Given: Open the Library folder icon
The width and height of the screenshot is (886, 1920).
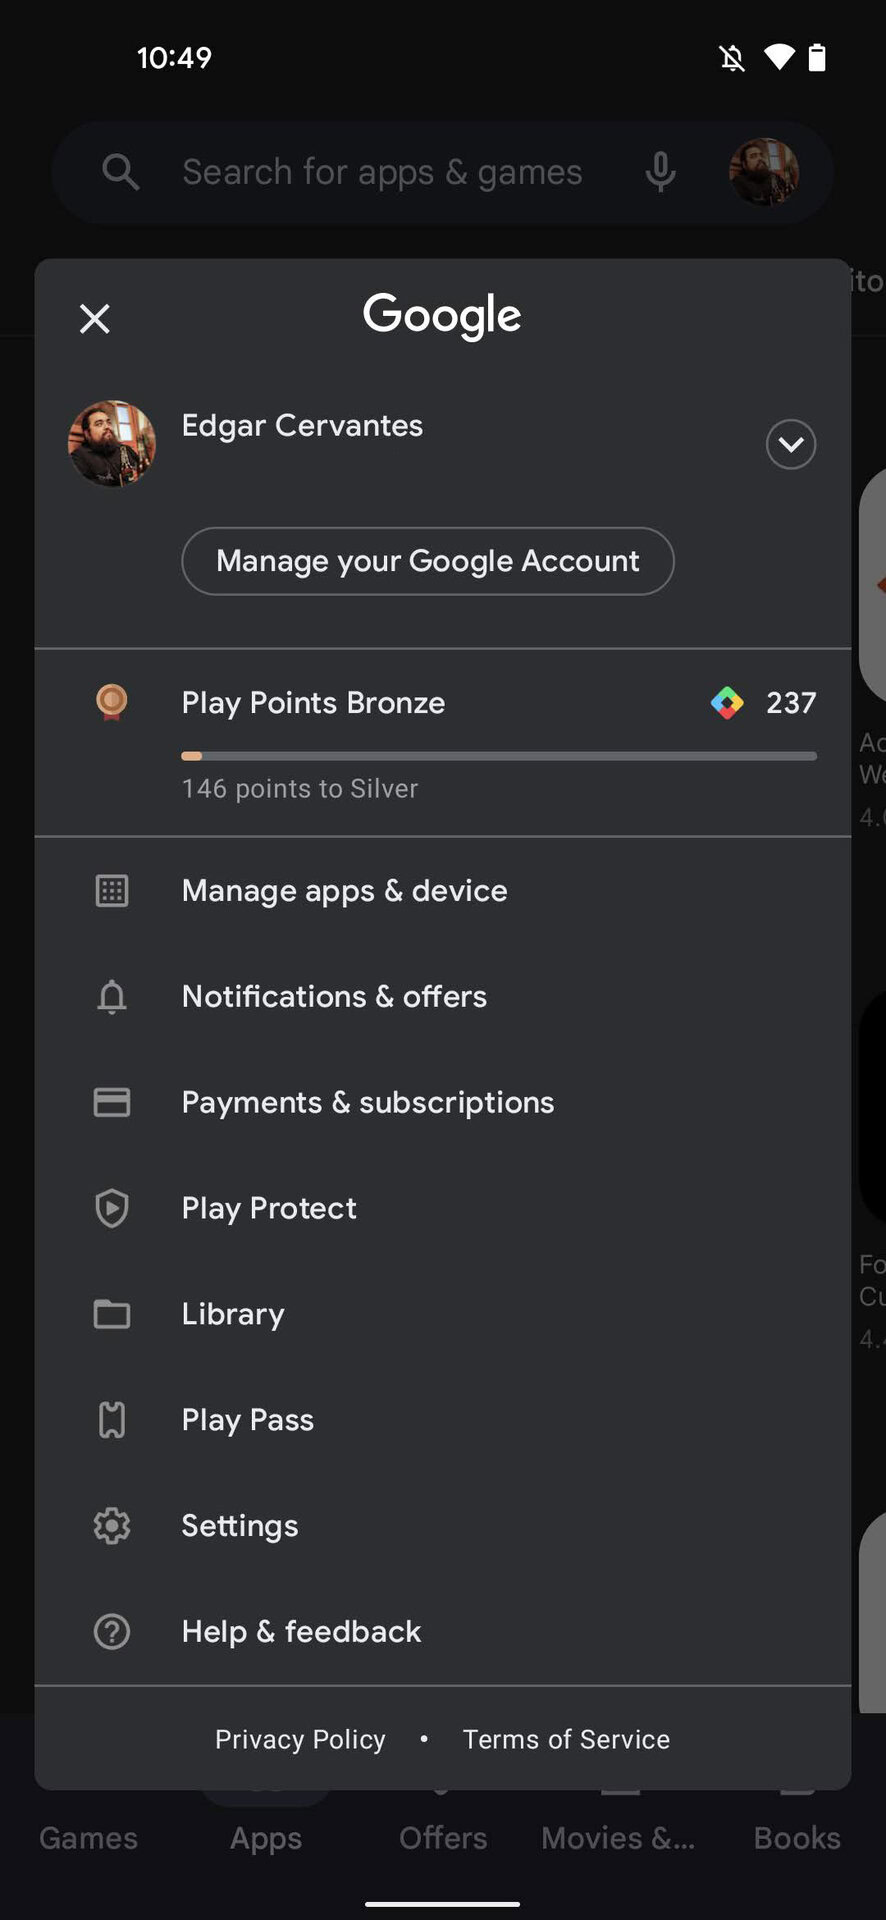Looking at the screenshot, I should pos(112,1314).
